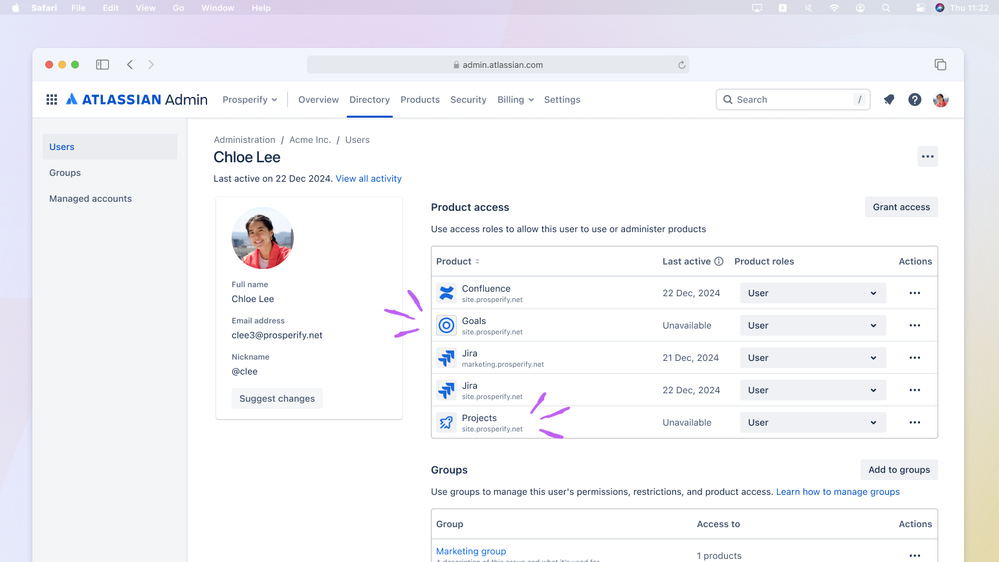
Task: Open the Safari File menu
Action: 78,8
